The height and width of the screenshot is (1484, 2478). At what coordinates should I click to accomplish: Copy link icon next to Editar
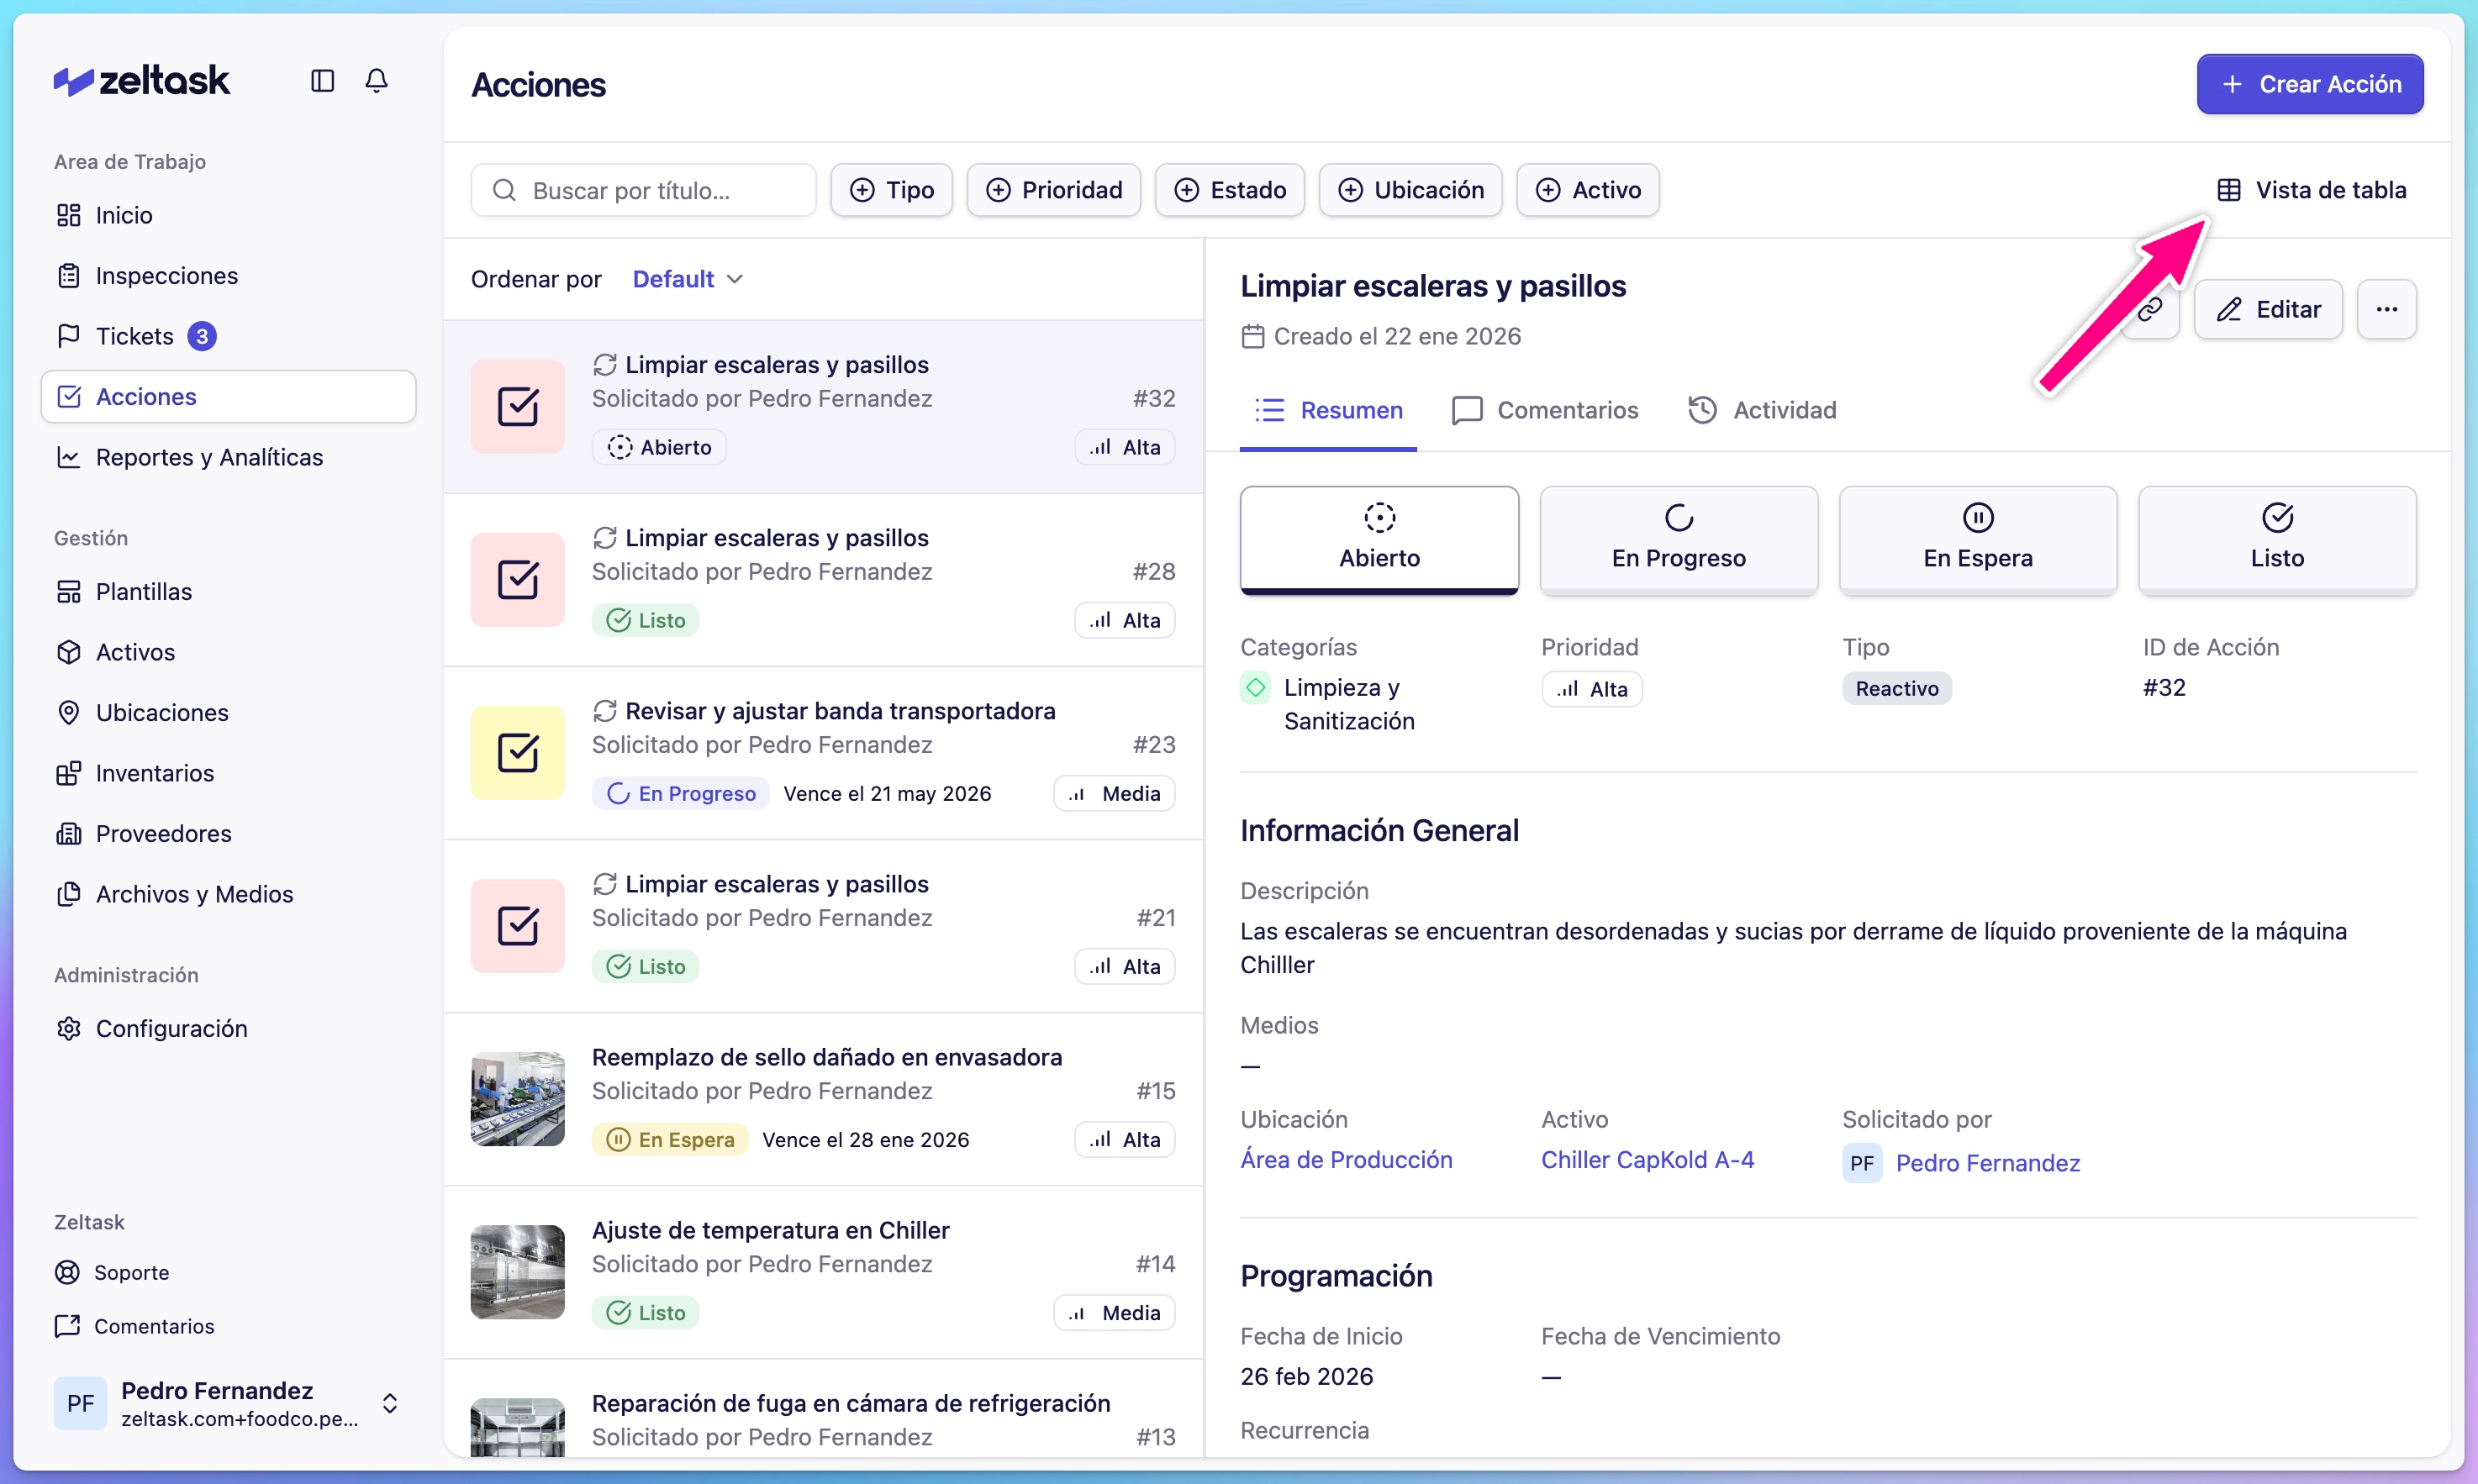[2151, 309]
